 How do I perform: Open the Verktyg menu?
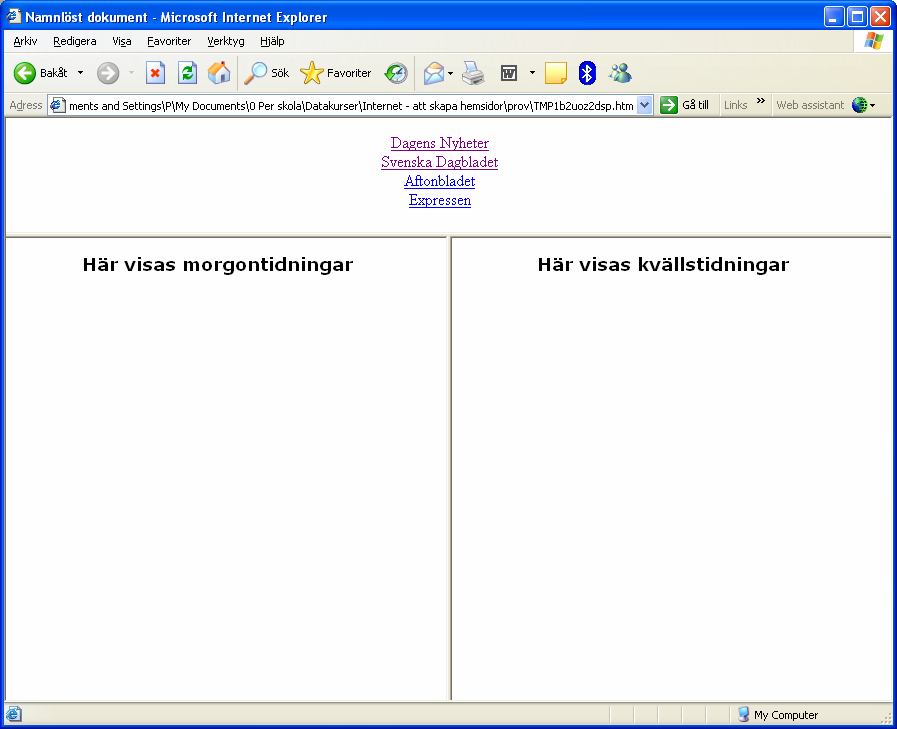(x=225, y=41)
